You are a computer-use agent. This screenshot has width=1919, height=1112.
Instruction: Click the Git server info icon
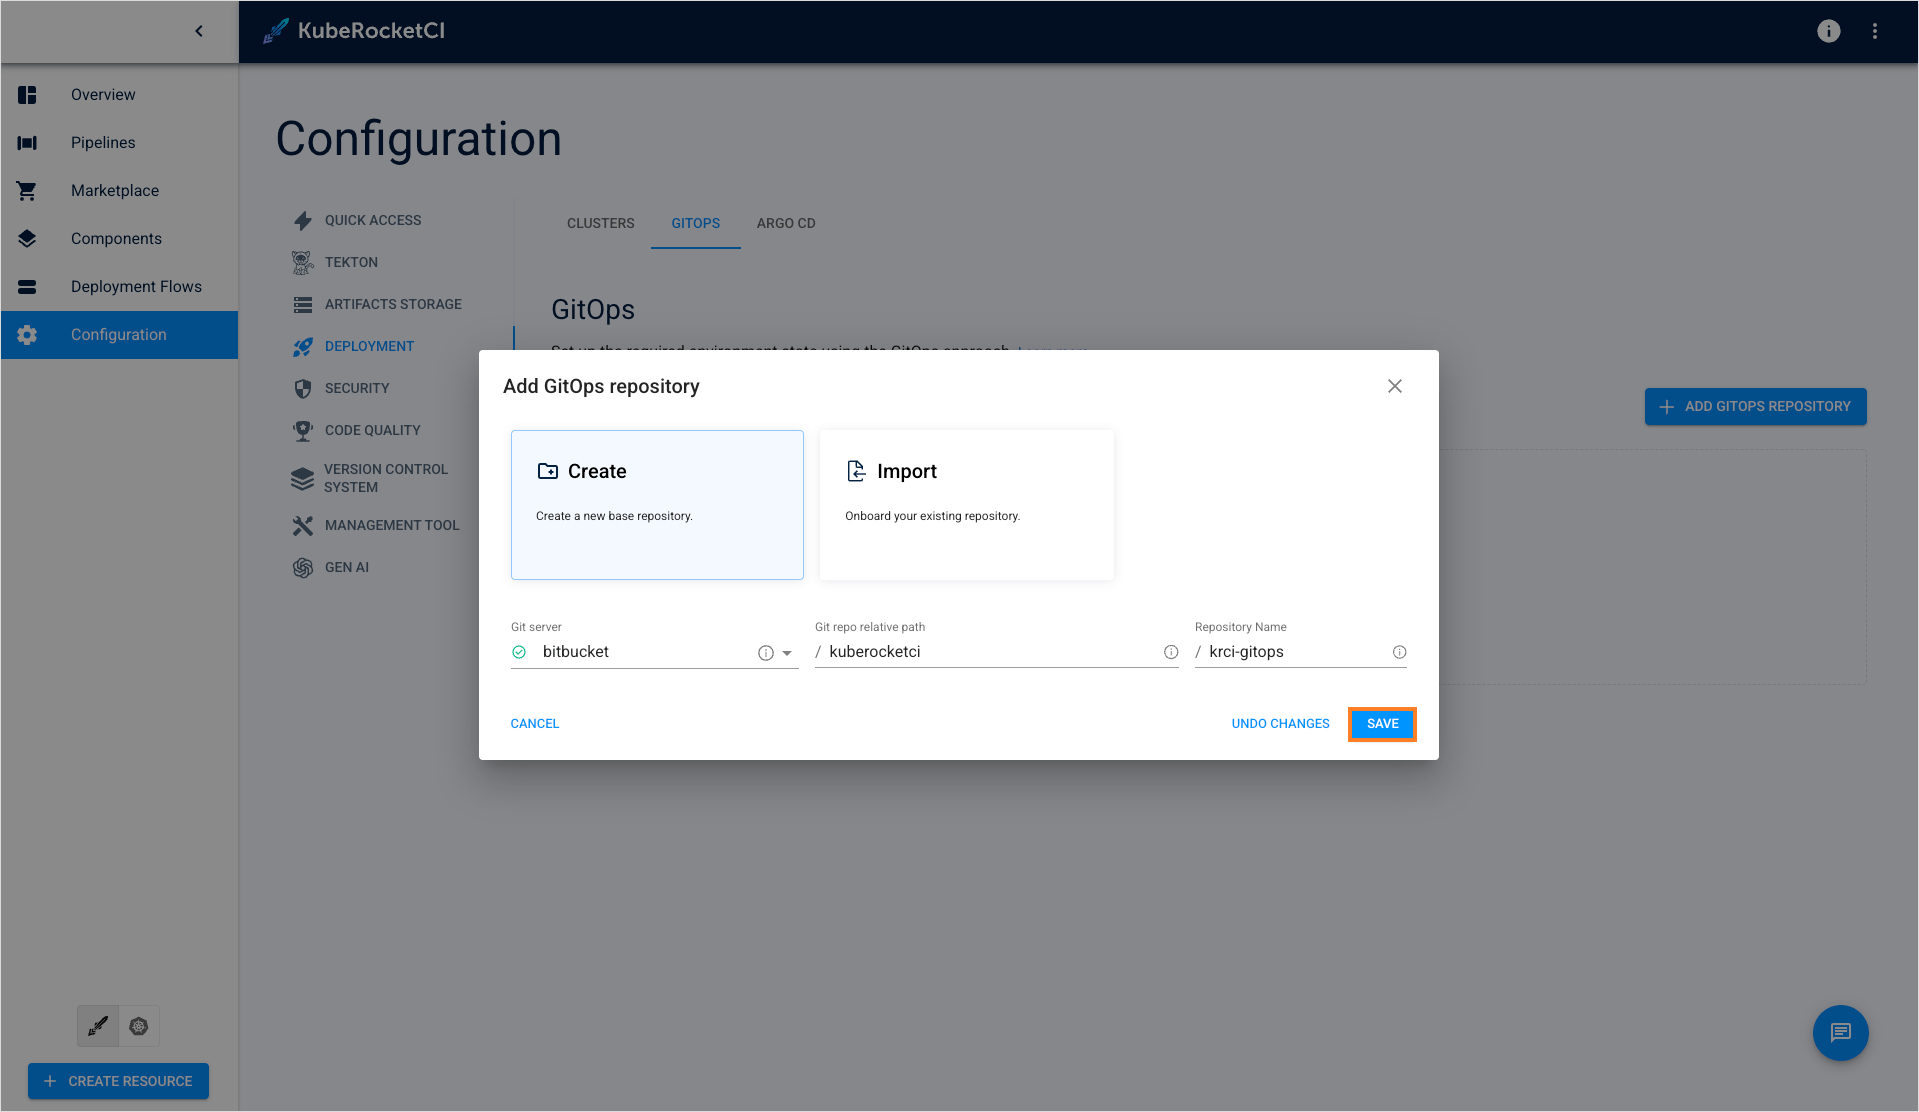pyautogui.click(x=765, y=652)
